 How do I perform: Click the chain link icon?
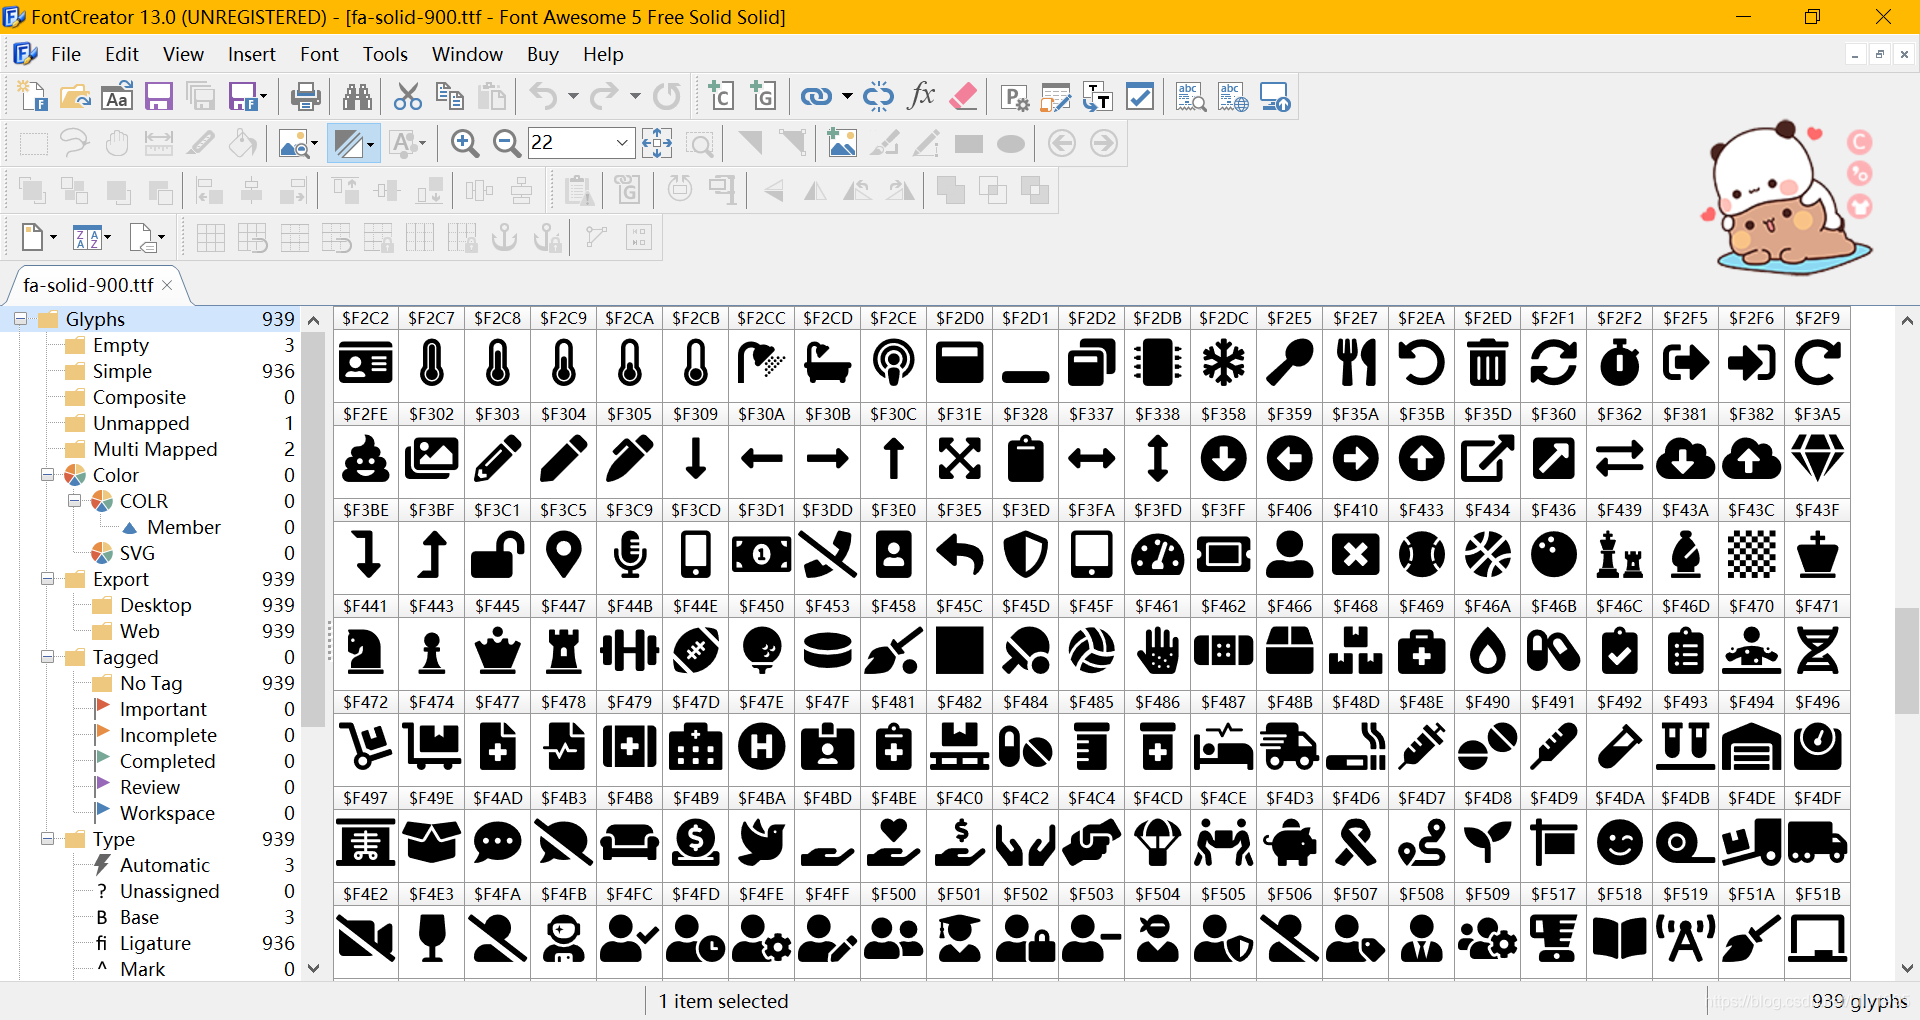pyautogui.click(x=816, y=96)
